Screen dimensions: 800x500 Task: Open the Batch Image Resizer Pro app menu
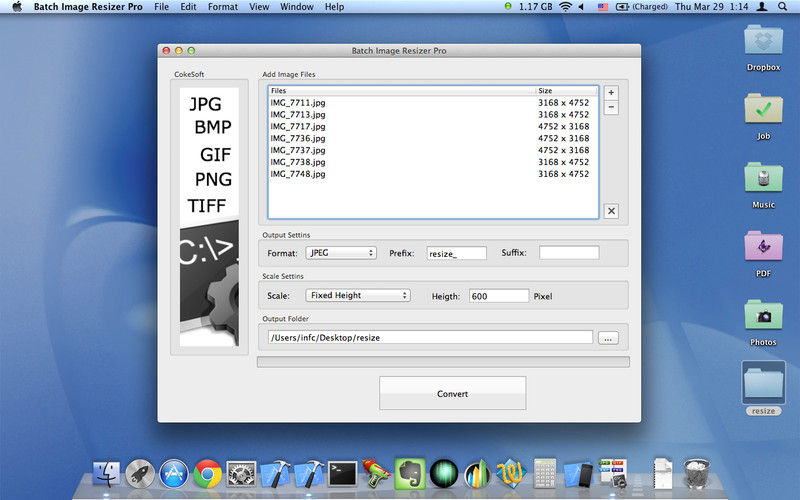pos(88,7)
